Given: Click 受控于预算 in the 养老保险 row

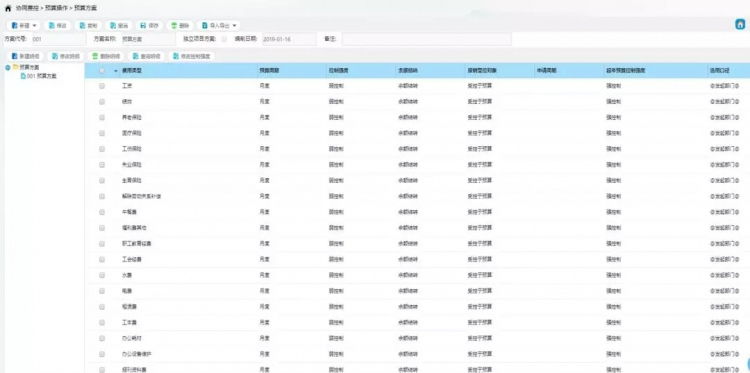Looking at the screenshot, I should [480, 118].
